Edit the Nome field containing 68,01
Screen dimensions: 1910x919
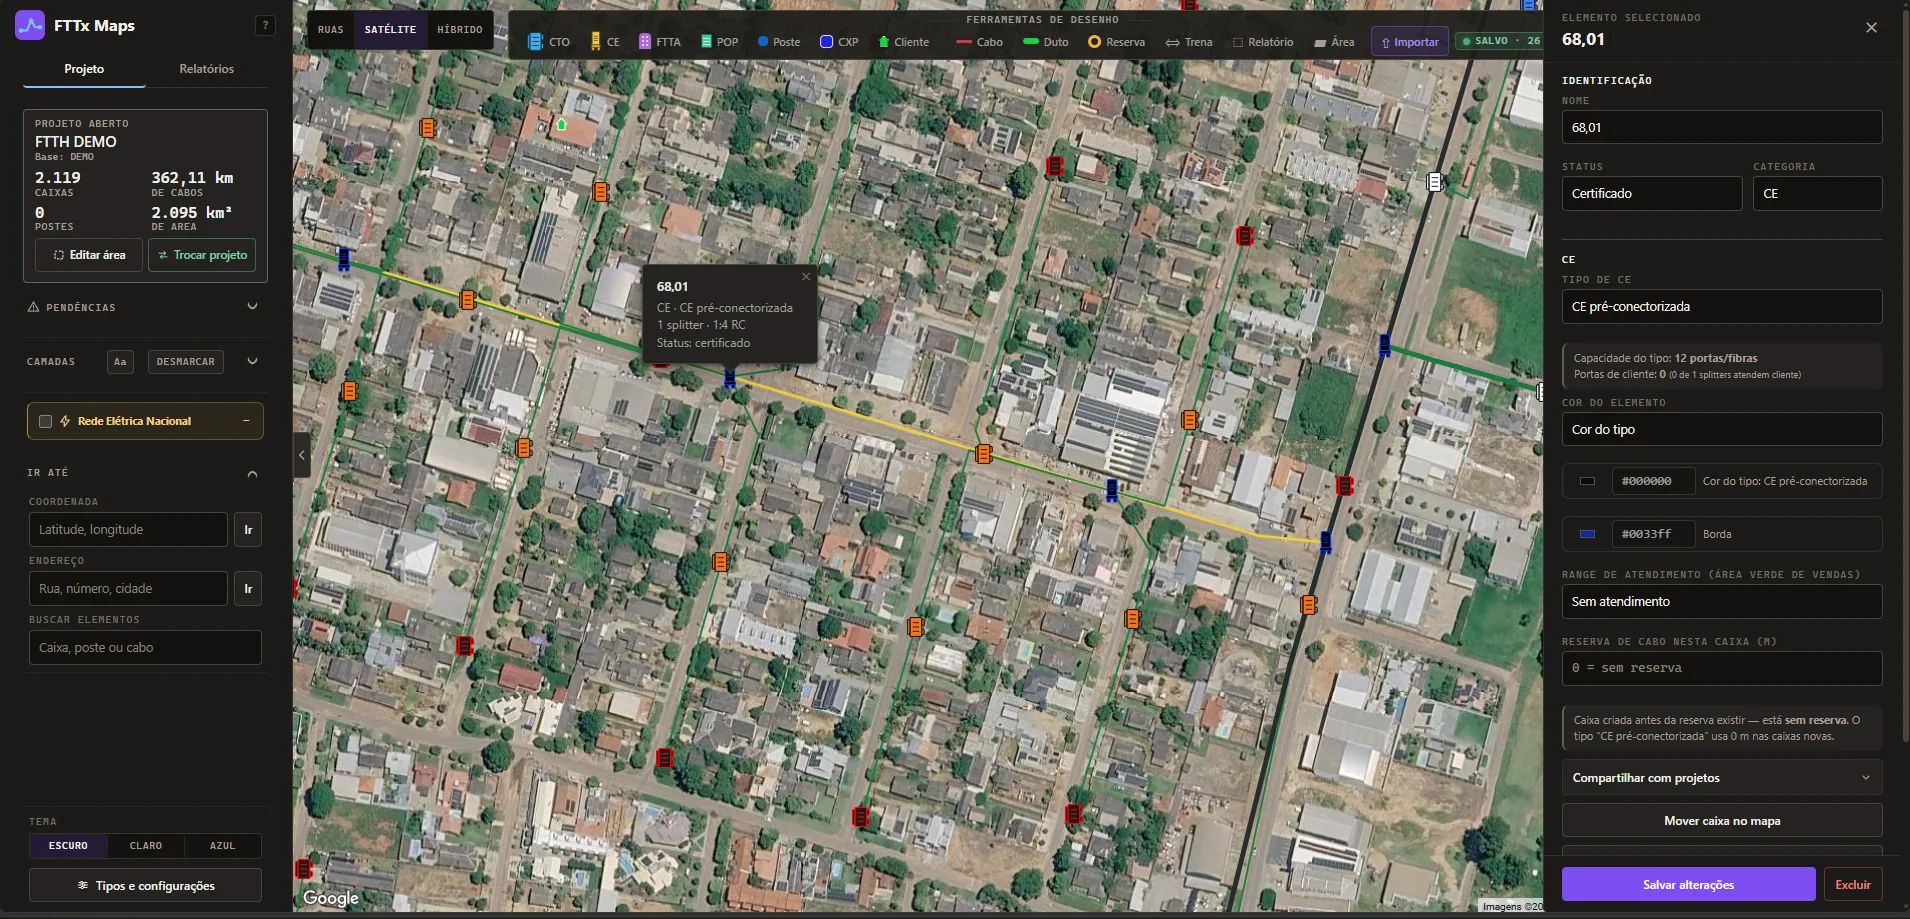tap(1722, 128)
